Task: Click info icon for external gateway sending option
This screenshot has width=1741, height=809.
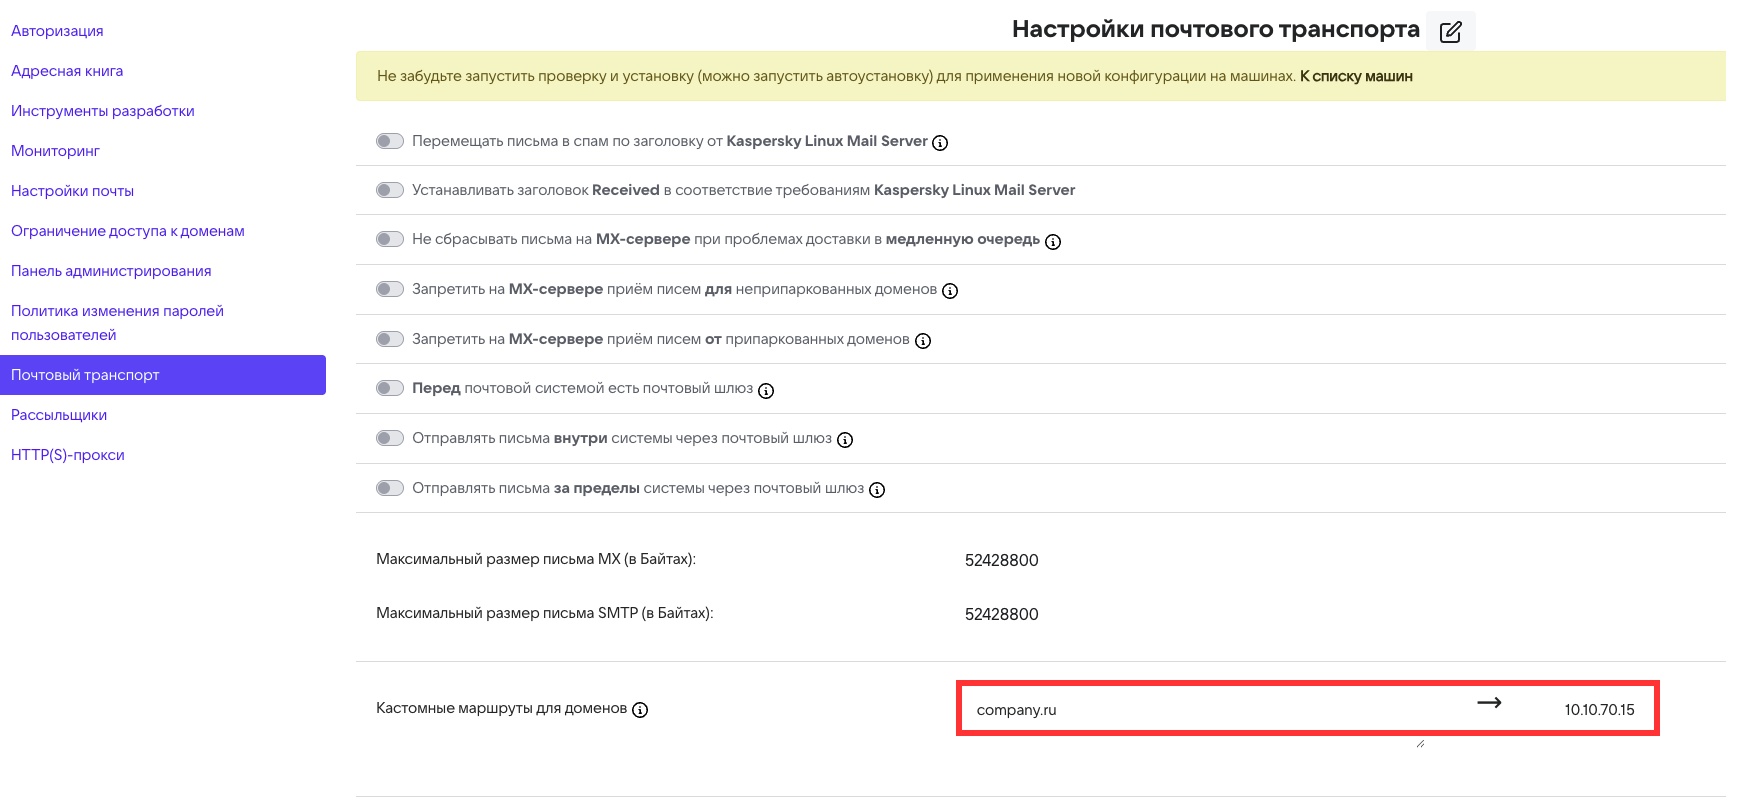Action: (x=877, y=490)
